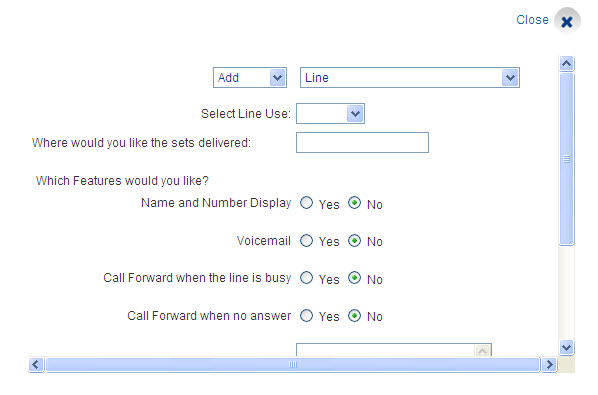This screenshot has height=395, width=598.
Task: Select No for Call Forward when no answer
Action: coord(354,315)
